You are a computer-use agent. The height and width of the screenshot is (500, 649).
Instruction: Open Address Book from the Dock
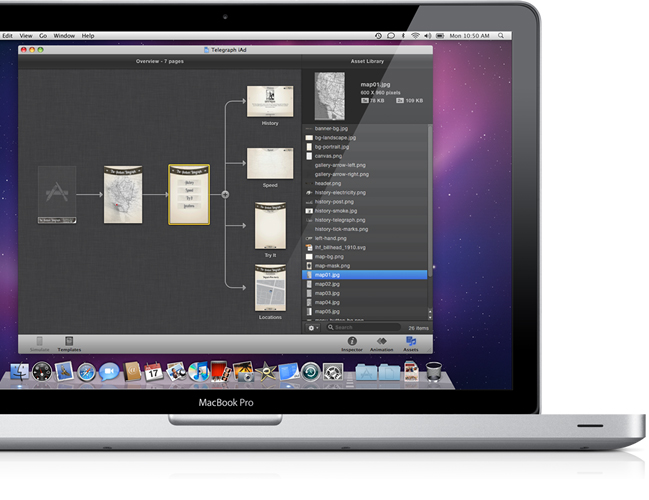coord(132,371)
